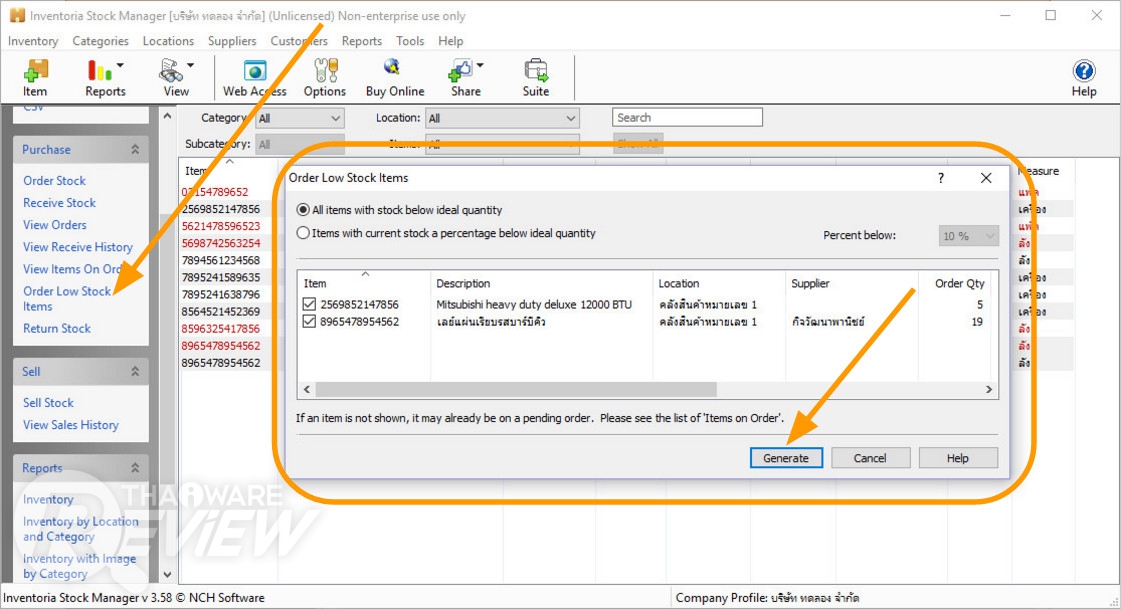Screen dimensions: 1121x609
Task: Click the sidebar scroll down arrow
Action: 167,574
